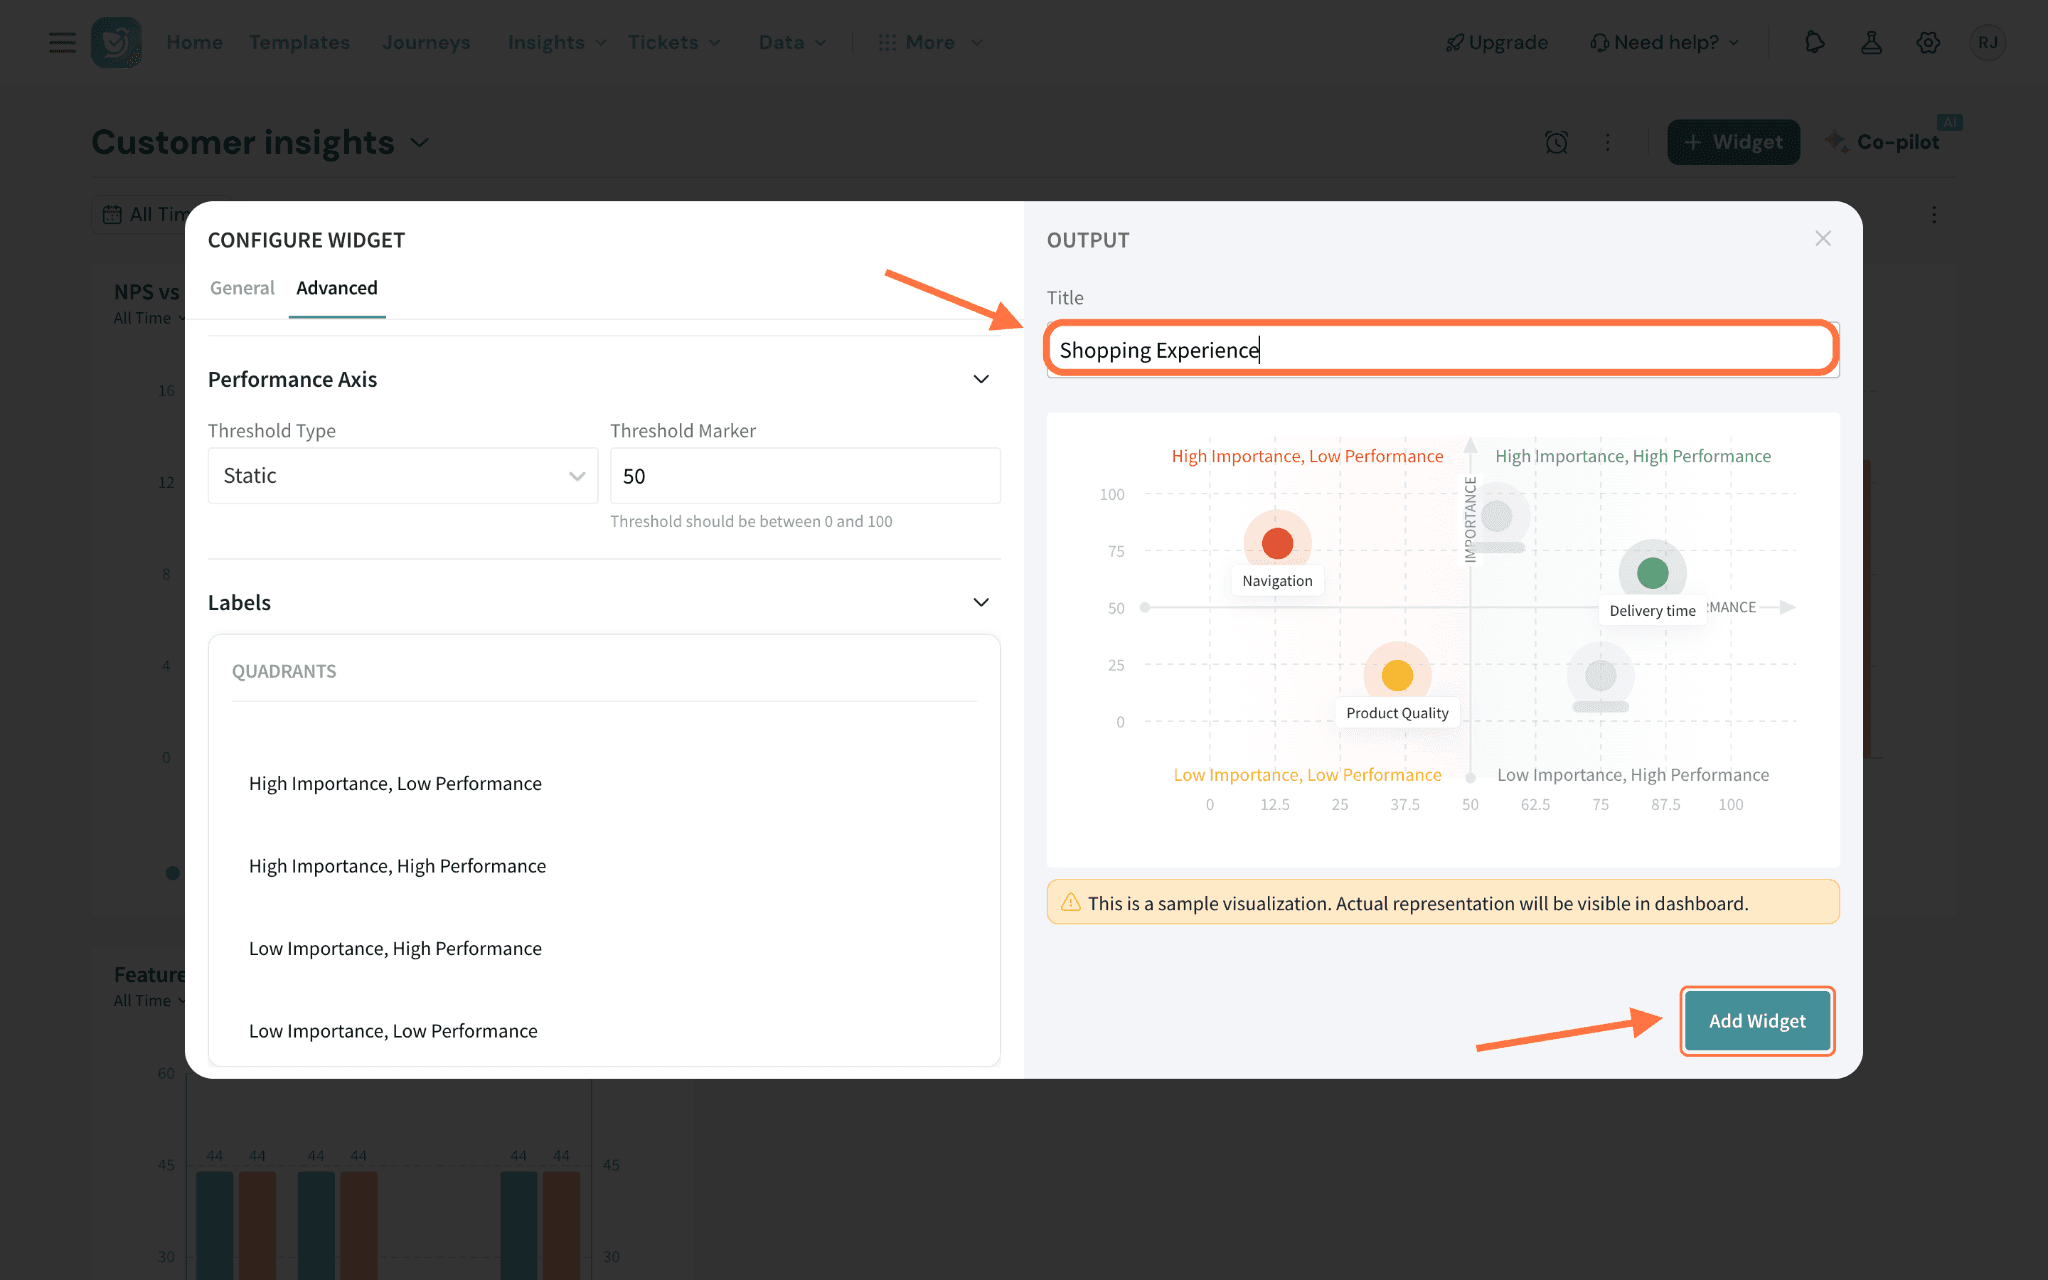Click the + Widget button

[1734, 142]
